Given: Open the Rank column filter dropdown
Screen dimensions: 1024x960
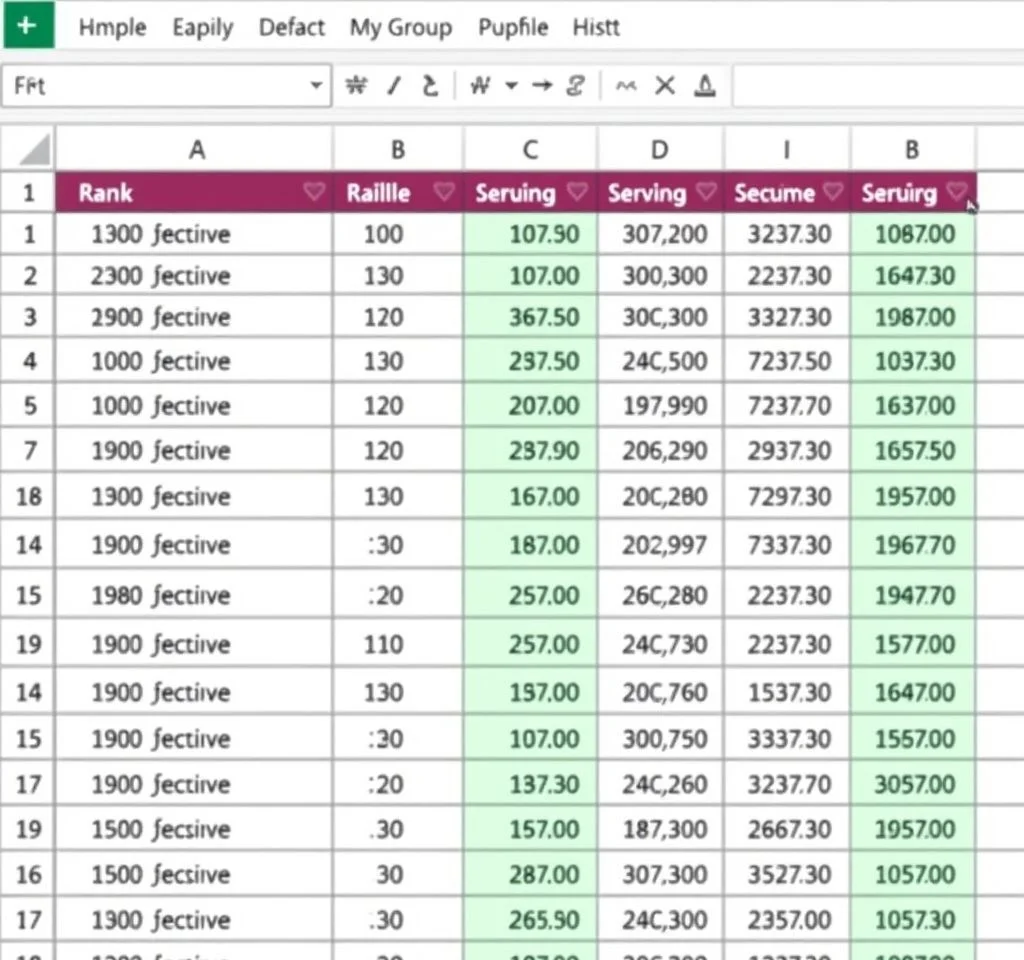Looking at the screenshot, I should [x=314, y=192].
